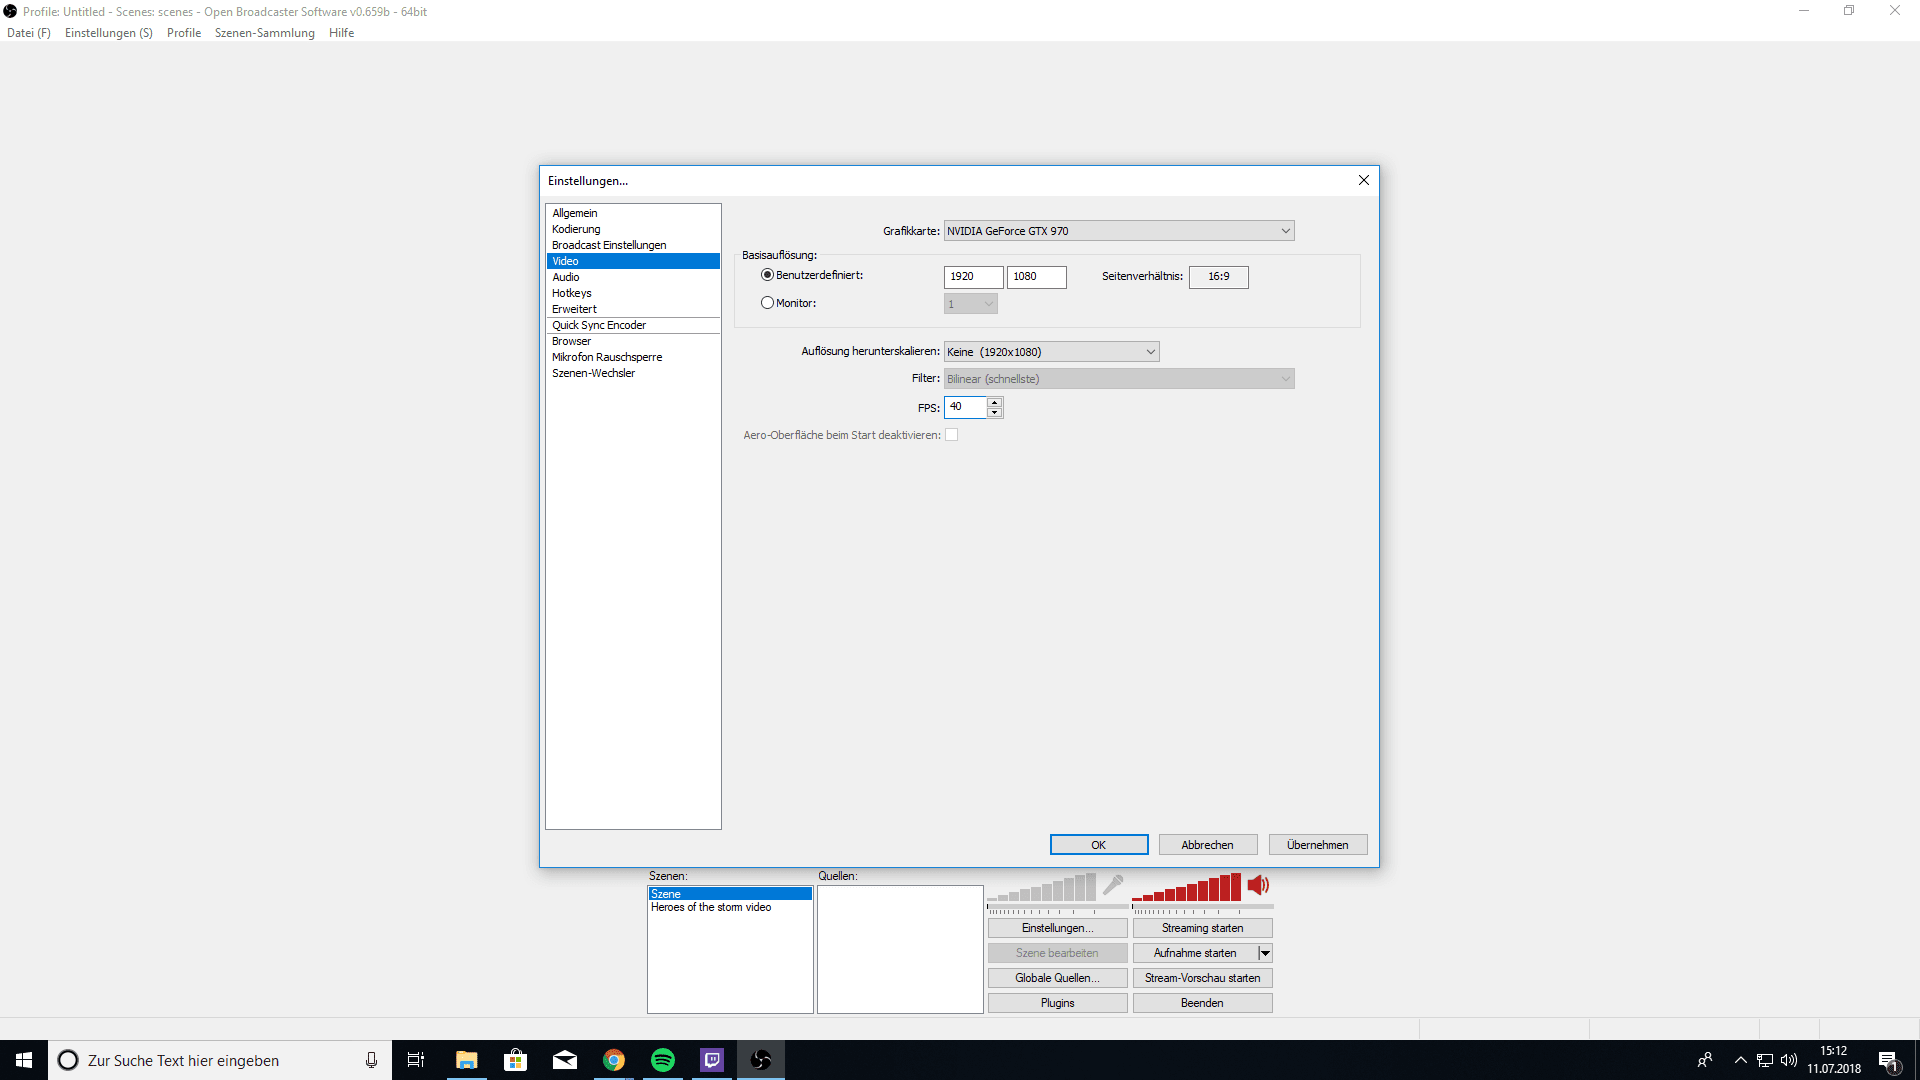Screen dimensions: 1920x1080
Task: Open File Explorer in taskbar
Action: click(467, 1060)
